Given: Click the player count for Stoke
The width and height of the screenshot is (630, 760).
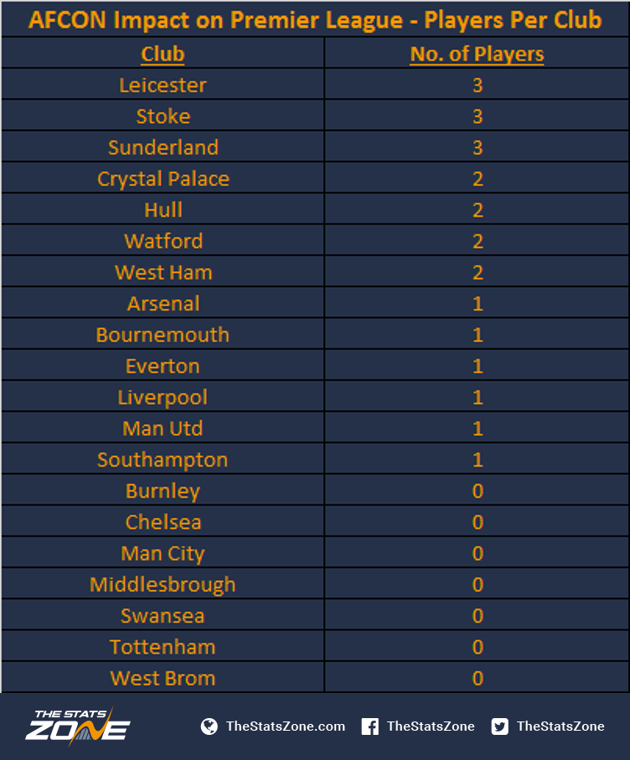Looking at the screenshot, I should 478,116.
